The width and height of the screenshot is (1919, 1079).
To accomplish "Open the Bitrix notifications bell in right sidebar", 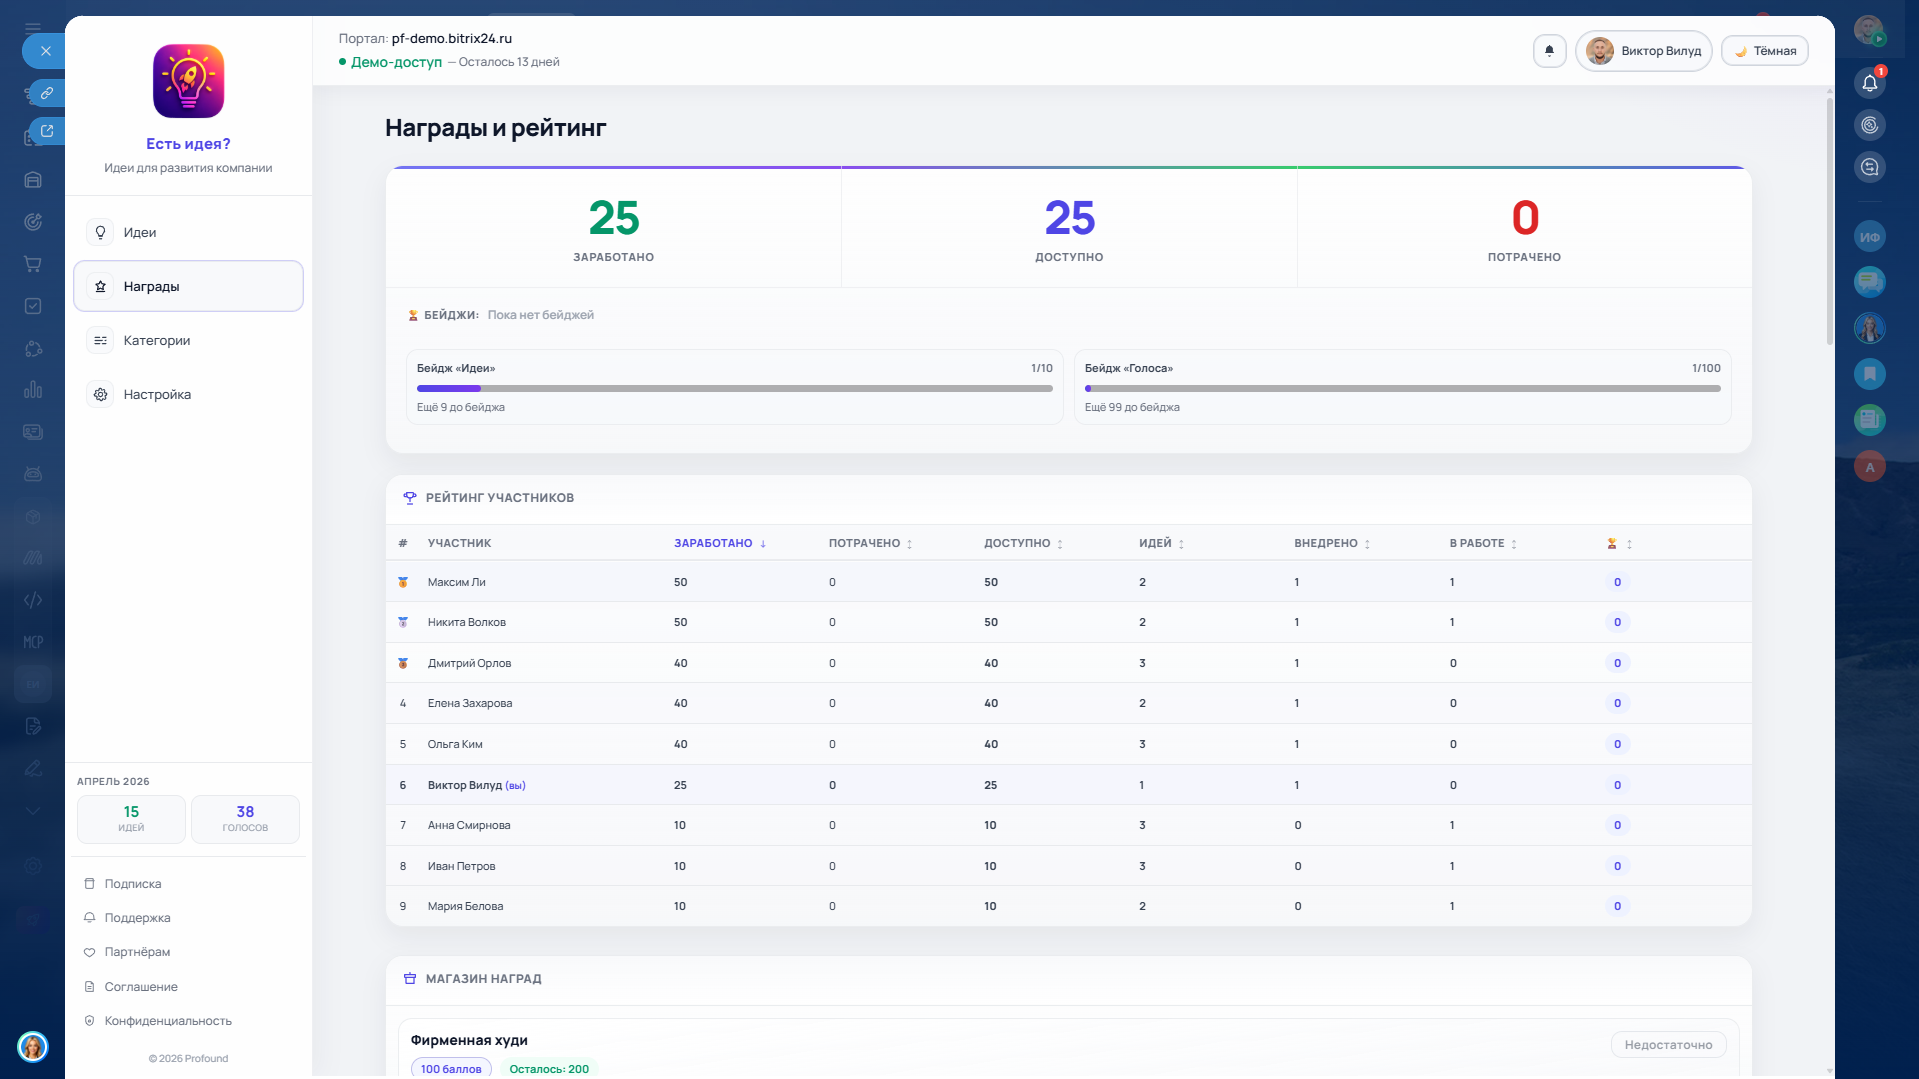I will click(1869, 83).
